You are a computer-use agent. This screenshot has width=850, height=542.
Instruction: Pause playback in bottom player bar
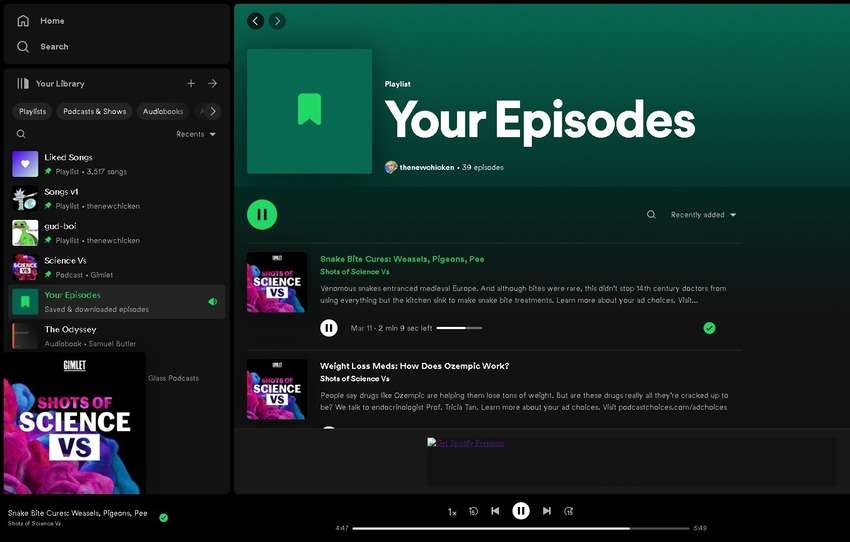click(521, 511)
